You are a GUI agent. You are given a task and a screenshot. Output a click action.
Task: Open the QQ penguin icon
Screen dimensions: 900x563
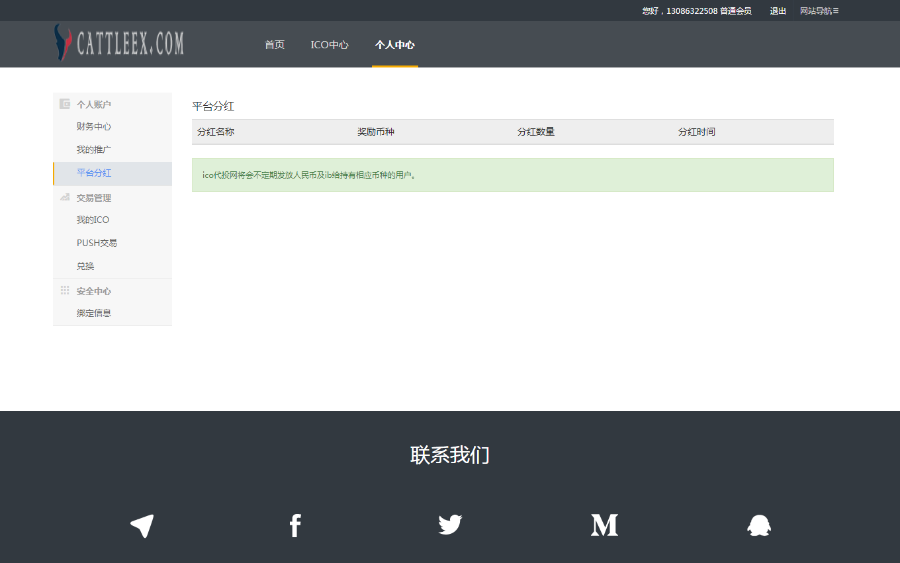[759, 525]
